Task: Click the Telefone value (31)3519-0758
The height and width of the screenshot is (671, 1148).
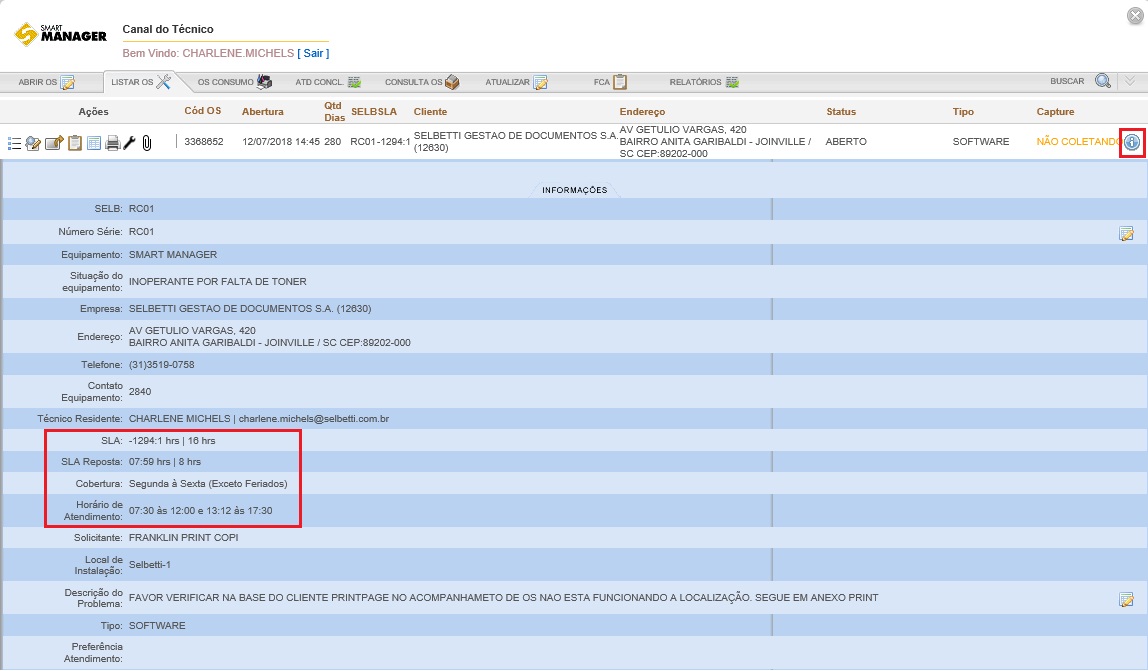Action: [162, 364]
